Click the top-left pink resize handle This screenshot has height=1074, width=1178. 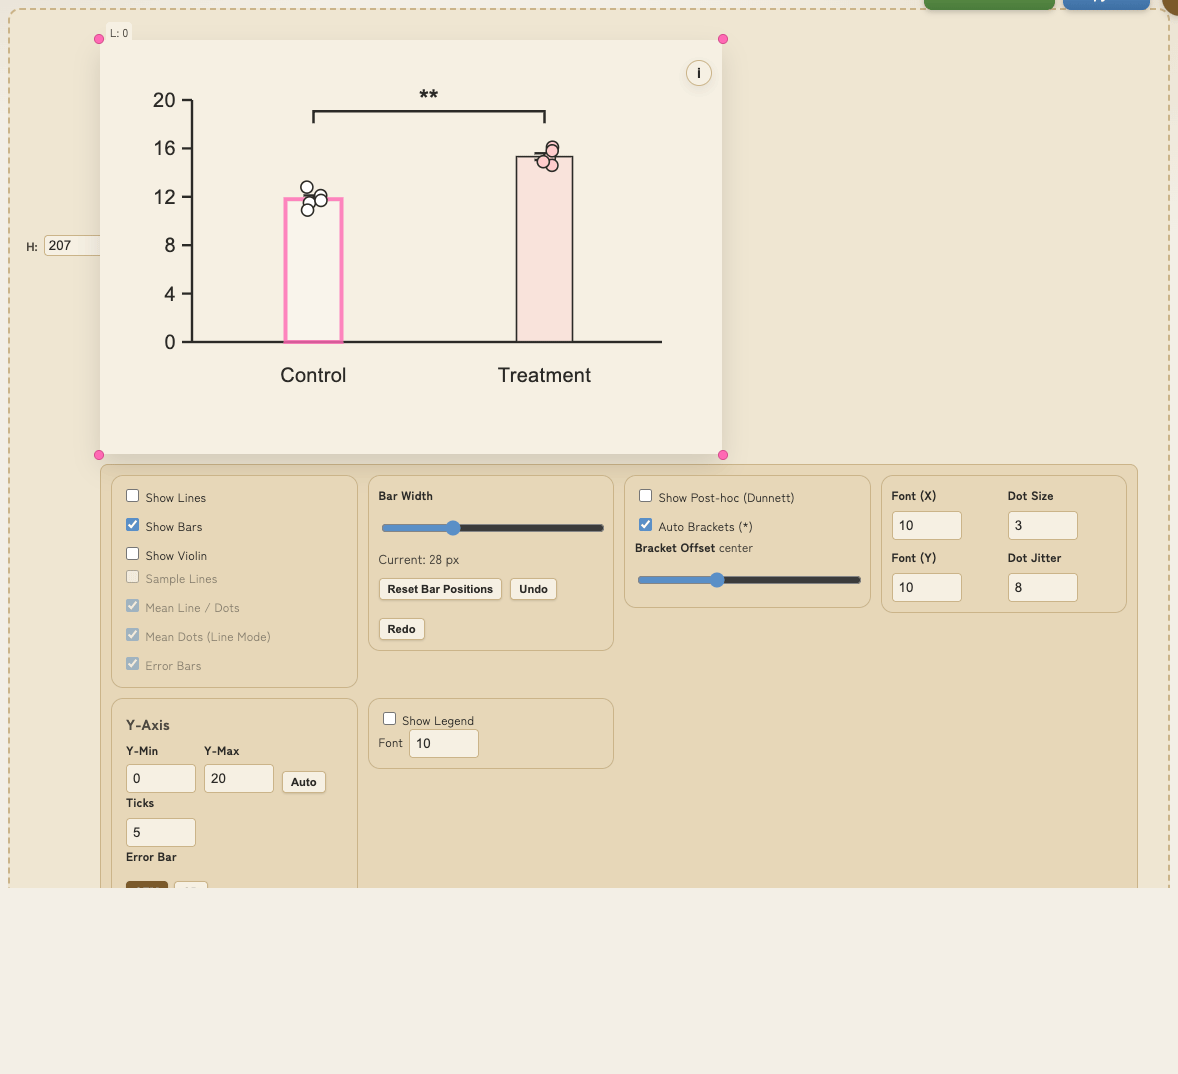pos(99,39)
